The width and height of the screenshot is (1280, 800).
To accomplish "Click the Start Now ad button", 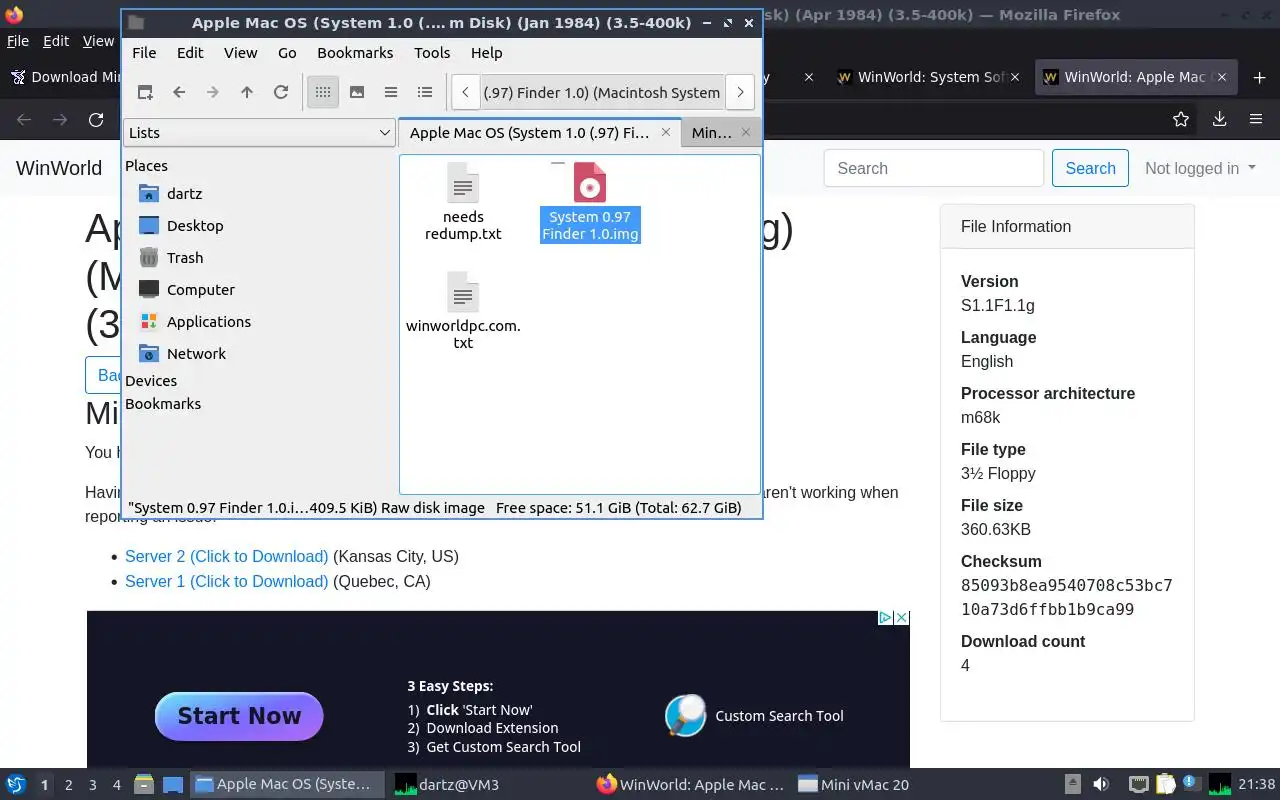I will (x=239, y=716).
